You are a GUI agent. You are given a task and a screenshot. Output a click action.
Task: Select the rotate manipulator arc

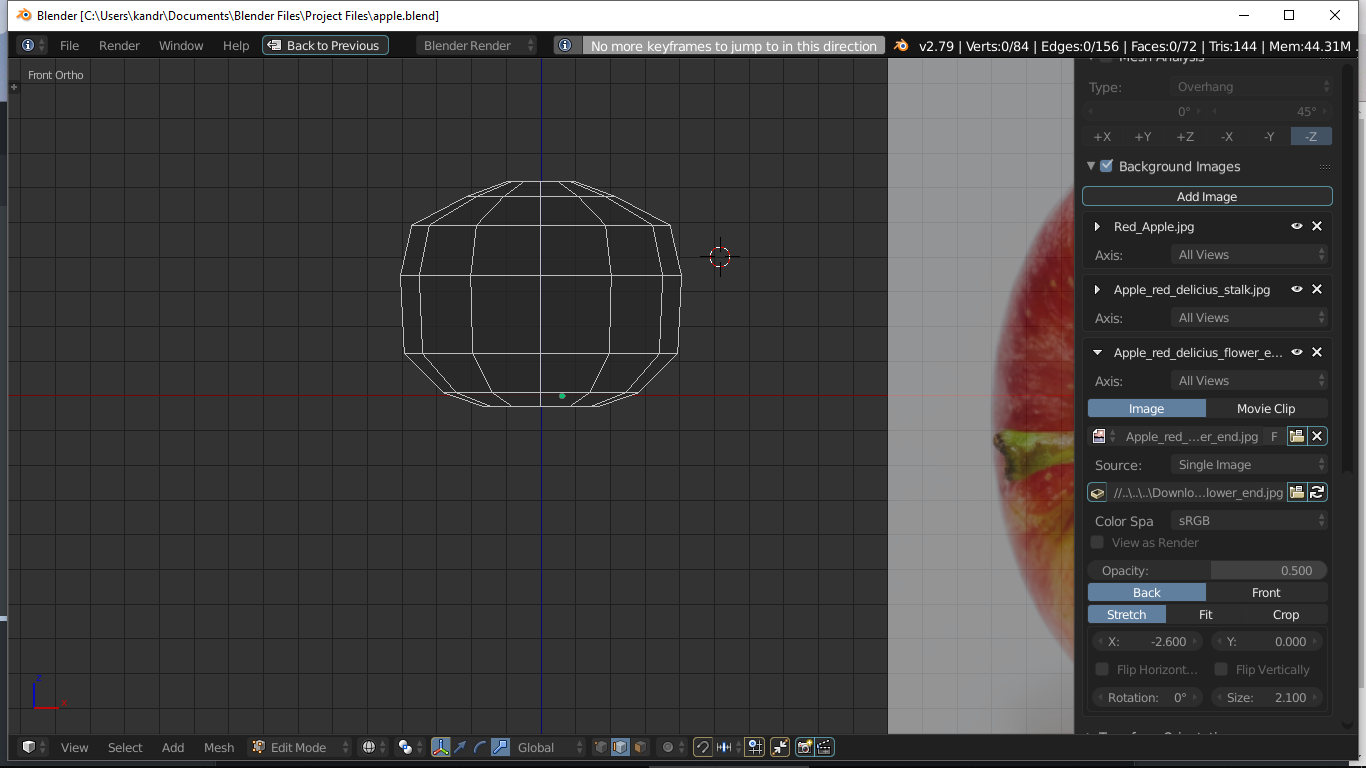[x=480, y=747]
